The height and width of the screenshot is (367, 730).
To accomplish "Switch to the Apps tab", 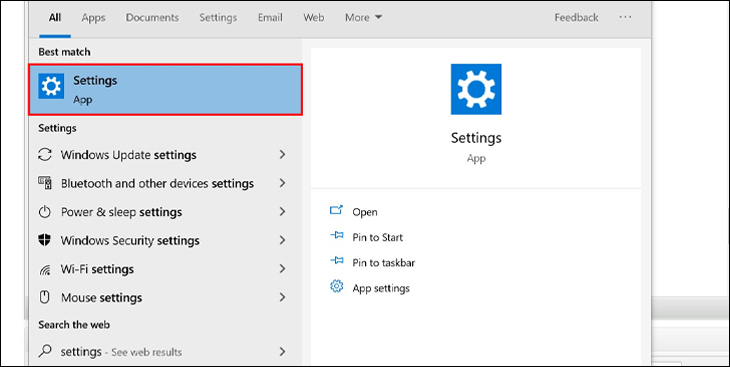I will pyautogui.click(x=94, y=18).
